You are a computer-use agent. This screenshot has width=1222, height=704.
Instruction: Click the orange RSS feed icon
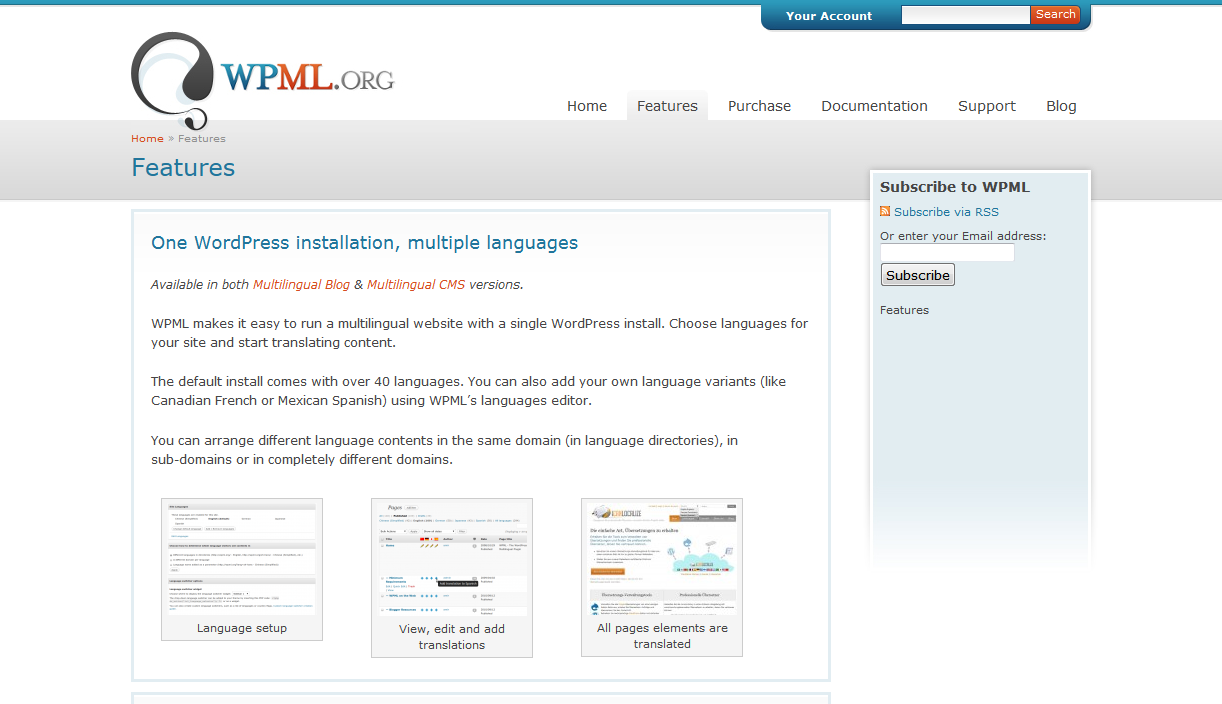click(x=885, y=211)
